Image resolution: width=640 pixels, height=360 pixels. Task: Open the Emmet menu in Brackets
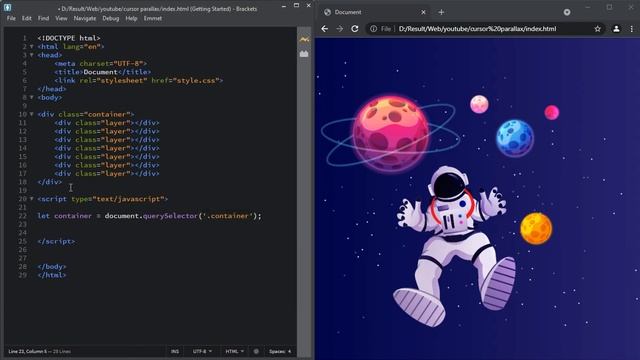(153, 18)
